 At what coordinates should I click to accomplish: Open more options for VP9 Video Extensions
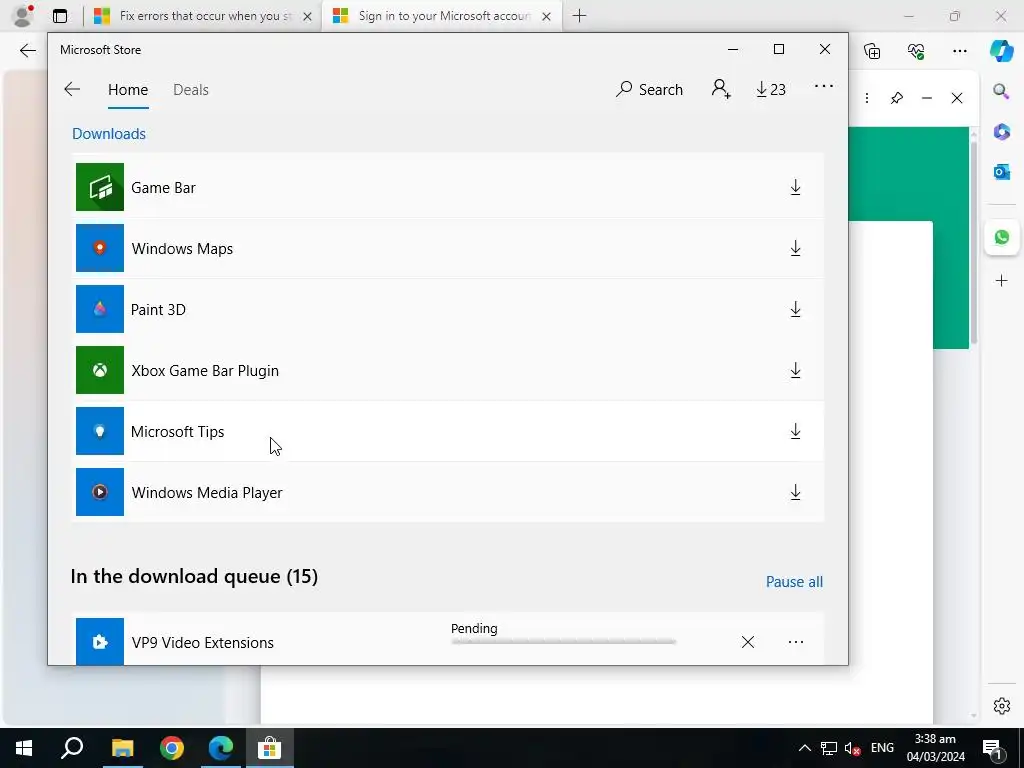795,642
